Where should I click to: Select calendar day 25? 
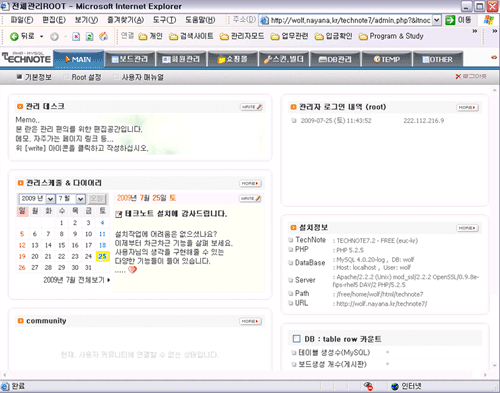[102, 256]
